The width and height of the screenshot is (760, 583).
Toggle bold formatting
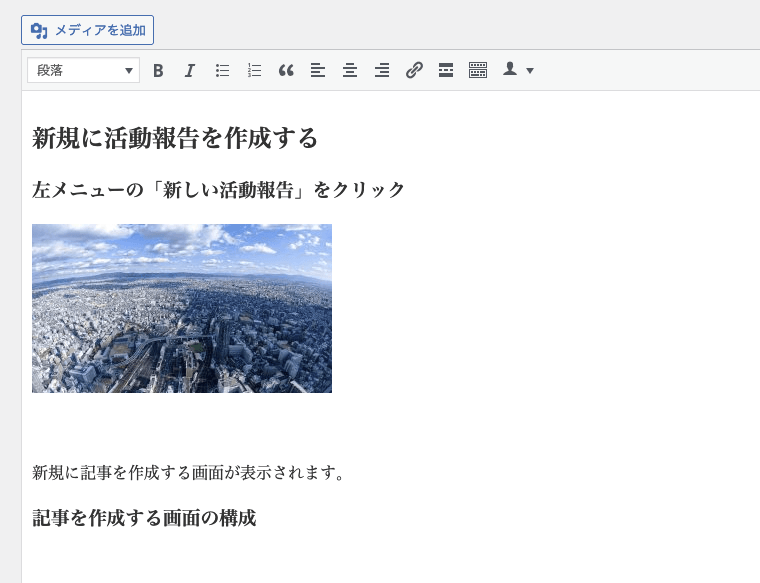point(158,71)
